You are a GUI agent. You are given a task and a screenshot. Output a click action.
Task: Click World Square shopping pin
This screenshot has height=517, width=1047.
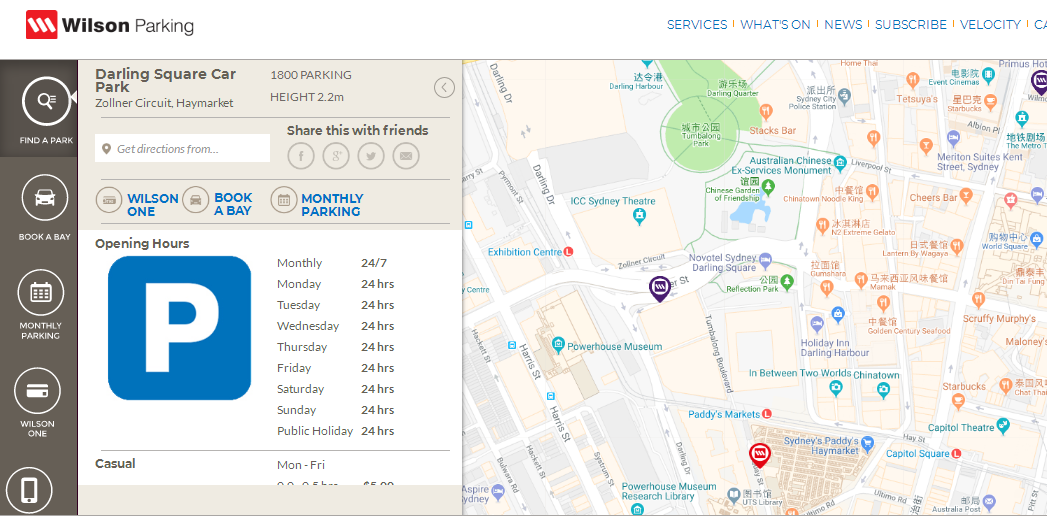[x=1035, y=238]
